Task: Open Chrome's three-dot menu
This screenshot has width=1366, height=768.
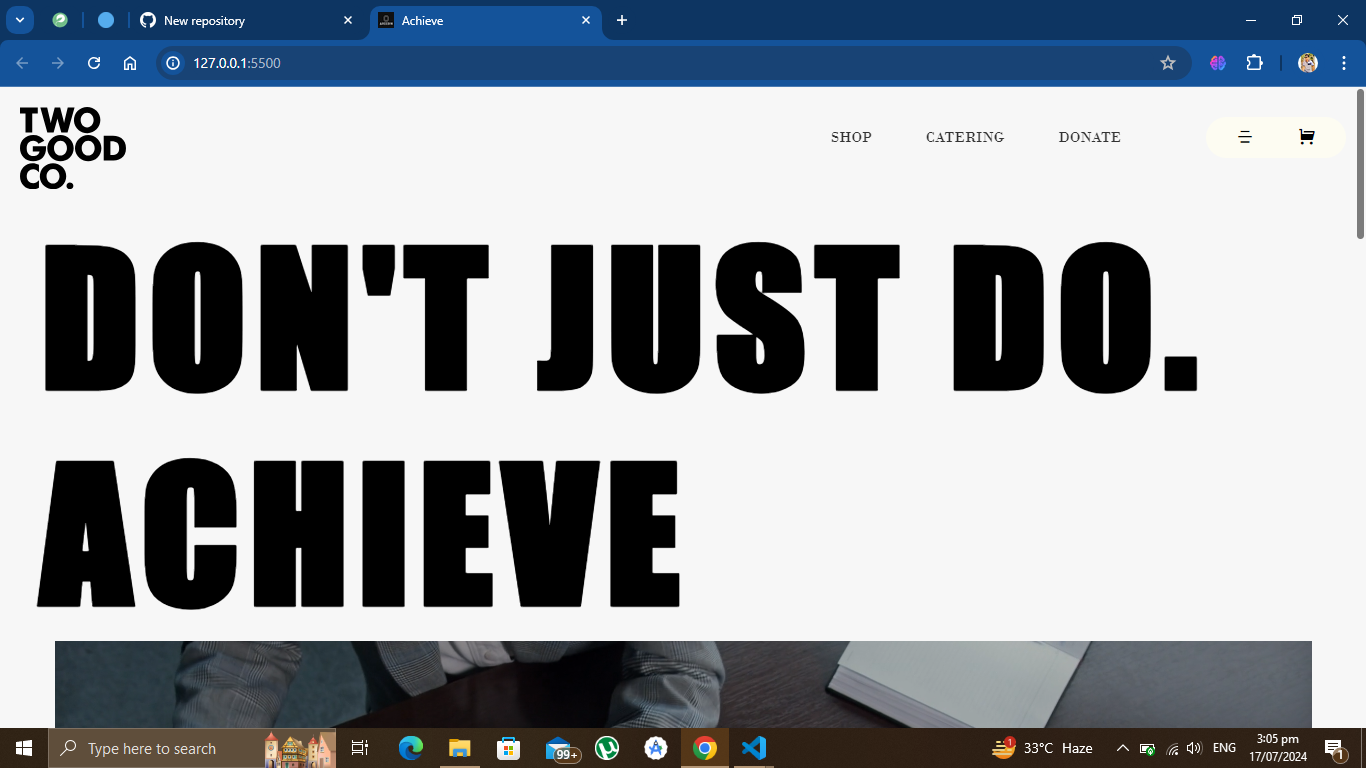Action: (x=1343, y=63)
